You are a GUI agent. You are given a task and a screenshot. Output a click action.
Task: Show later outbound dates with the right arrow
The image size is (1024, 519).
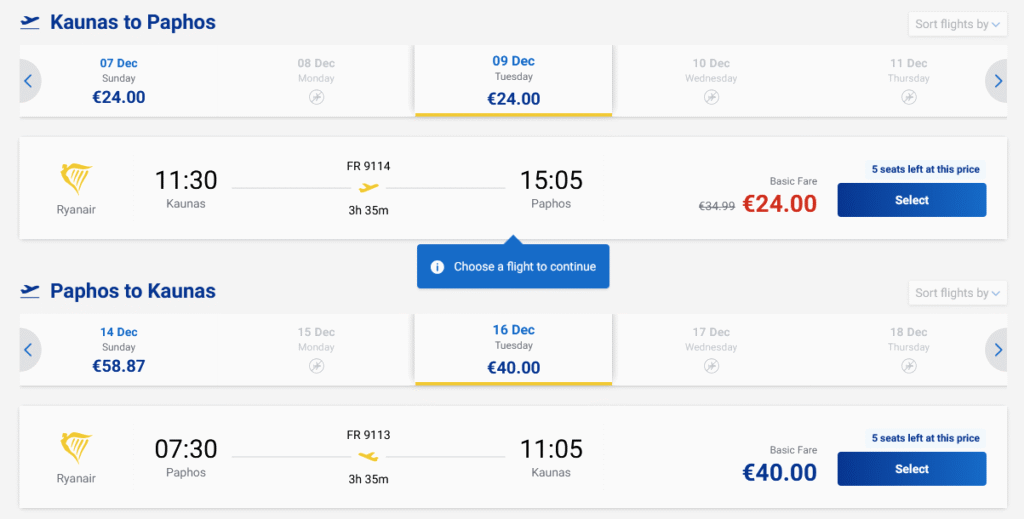[996, 81]
